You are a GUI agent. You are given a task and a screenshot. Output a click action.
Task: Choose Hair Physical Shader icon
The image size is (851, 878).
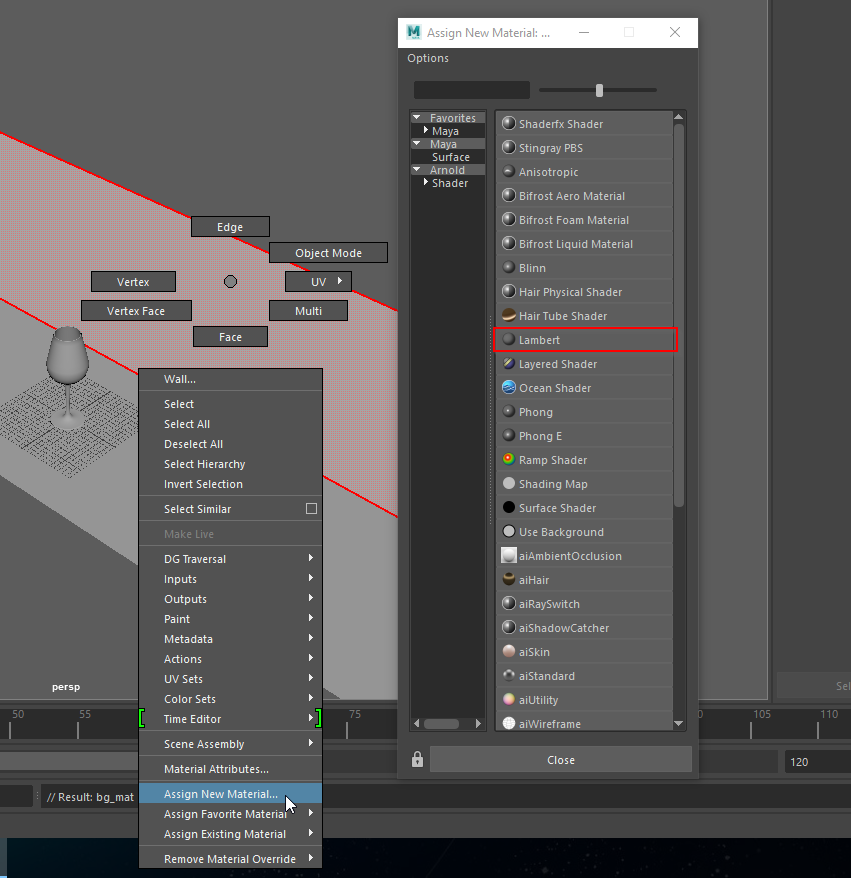[508, 292]
